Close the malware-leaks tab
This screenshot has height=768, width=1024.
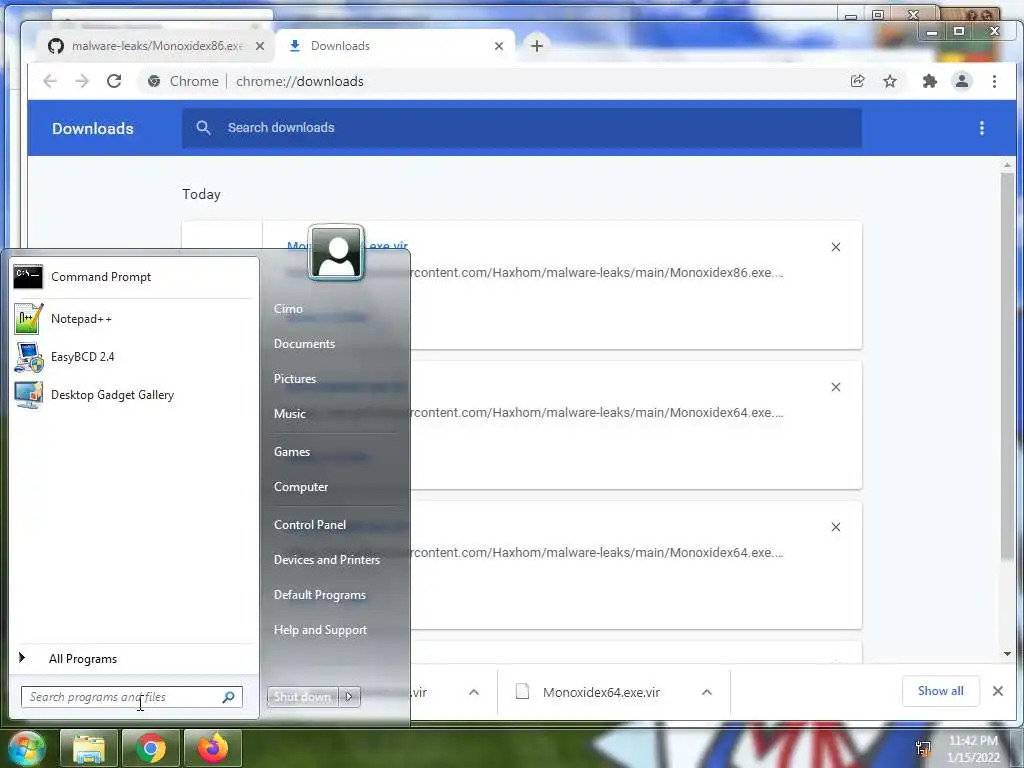click(x=260, y=46)
